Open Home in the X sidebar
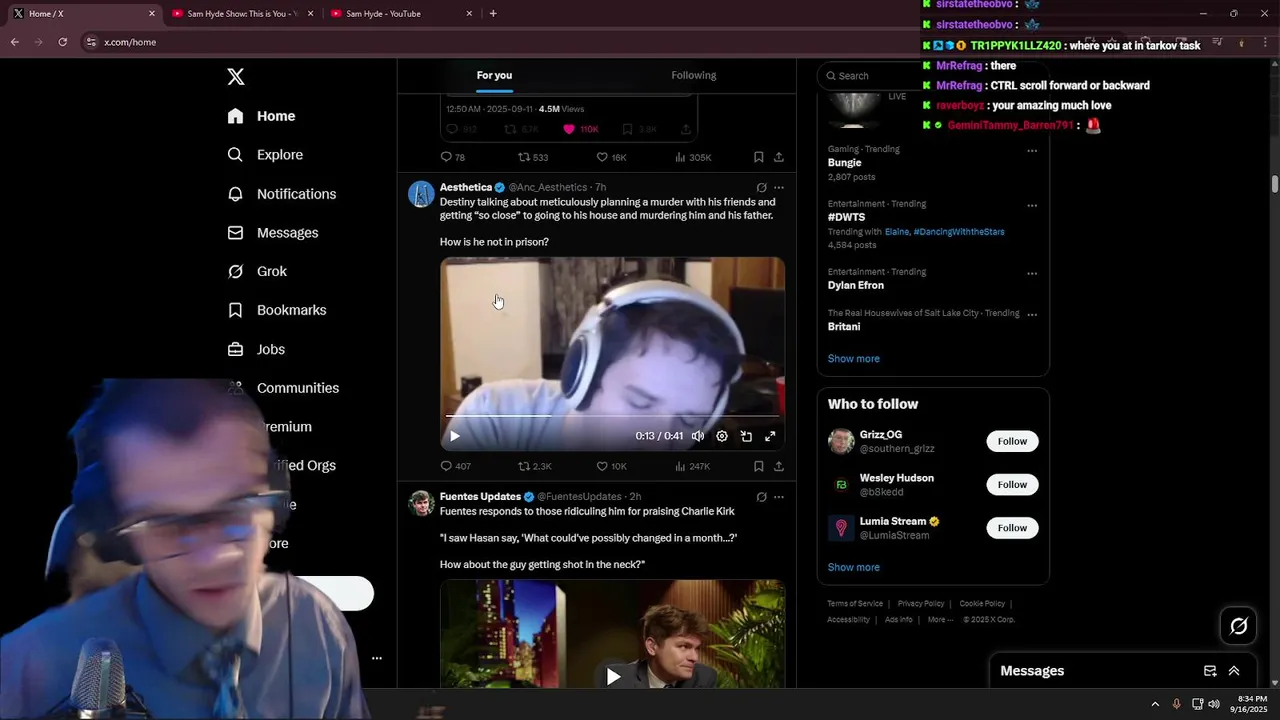 click(x=261, y=116)
